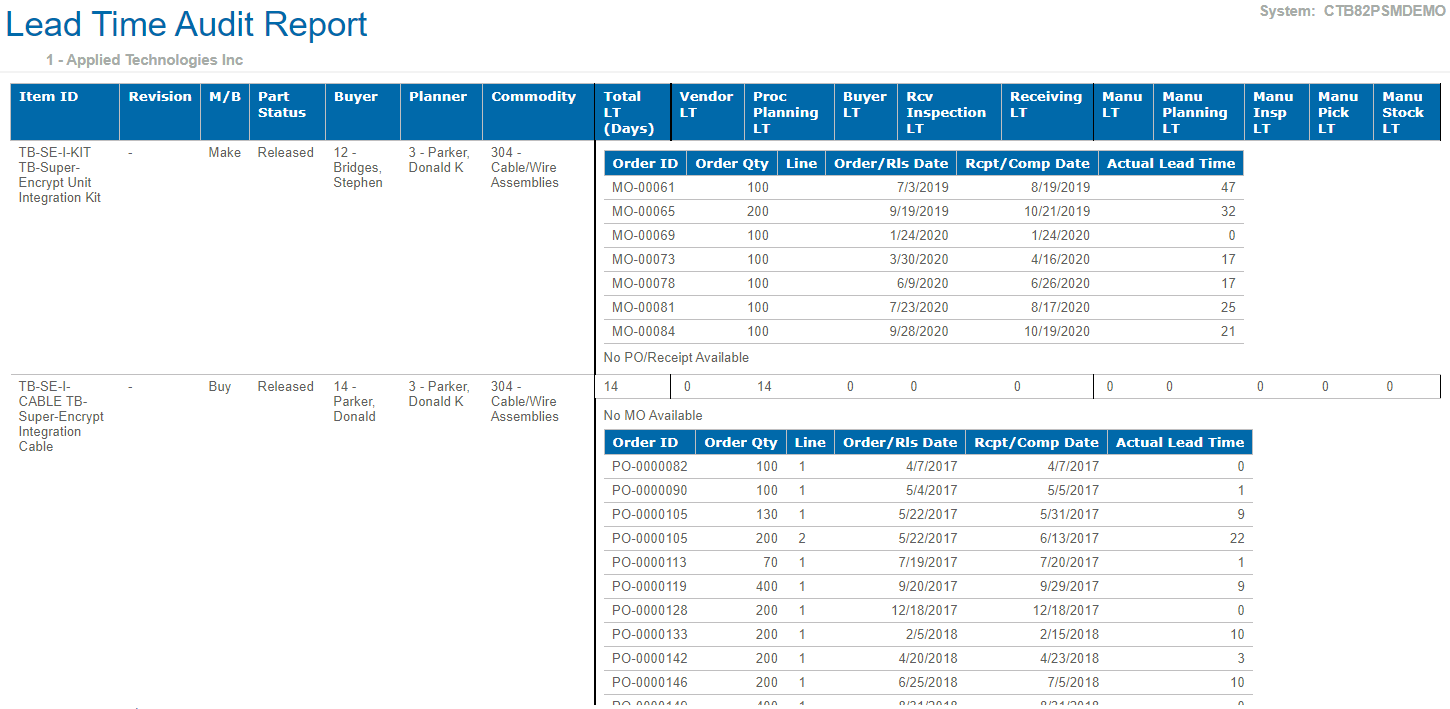Click the Total LT (Days) column header
Image resolution: width=1450 pixels, height=709 pixels.
tap(629, 112)
